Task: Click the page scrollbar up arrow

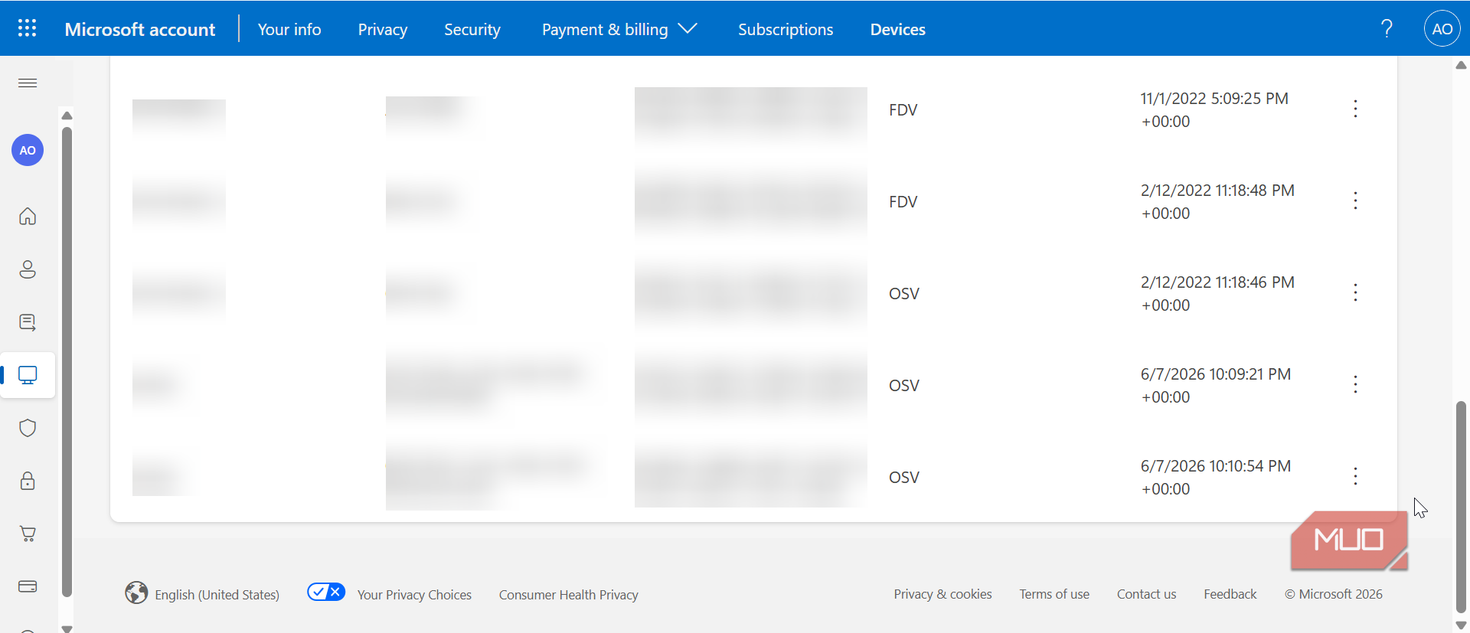Action: pyautogui.click(x=1461, y=65)
